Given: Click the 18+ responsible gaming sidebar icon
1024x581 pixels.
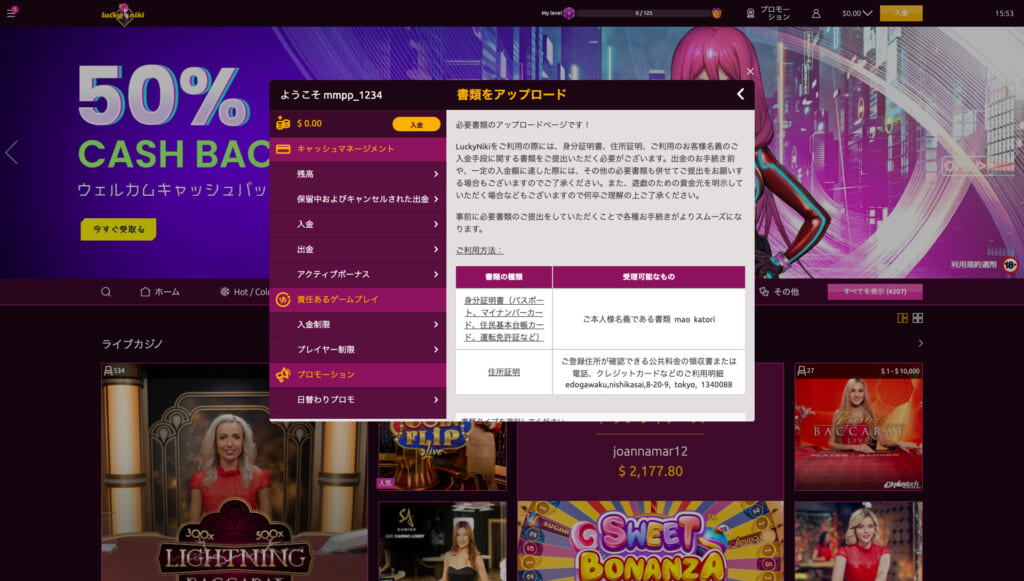Looking at the screenshot, I should point(283,299).
